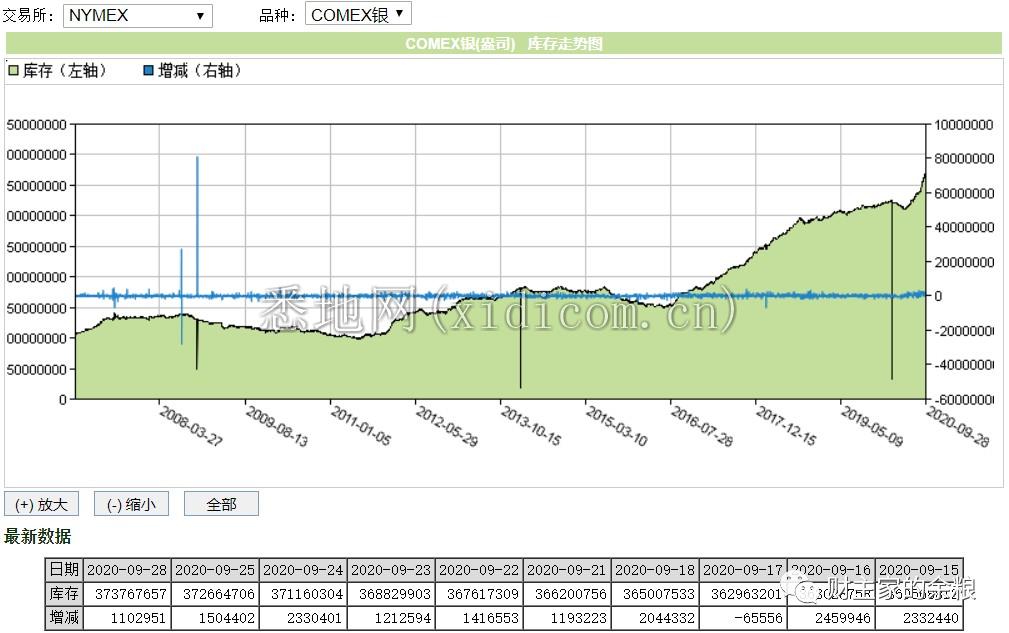Click the 2013-10-15 x-axis date label
This screenshot has width=1009, height=633.
coord(531,426)
